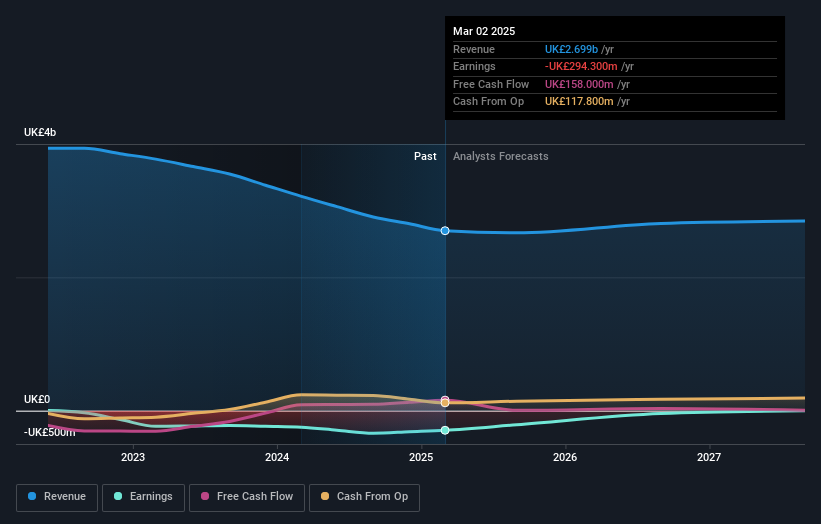
Task: Click the 2027 x-axis label
Action: 709,458
